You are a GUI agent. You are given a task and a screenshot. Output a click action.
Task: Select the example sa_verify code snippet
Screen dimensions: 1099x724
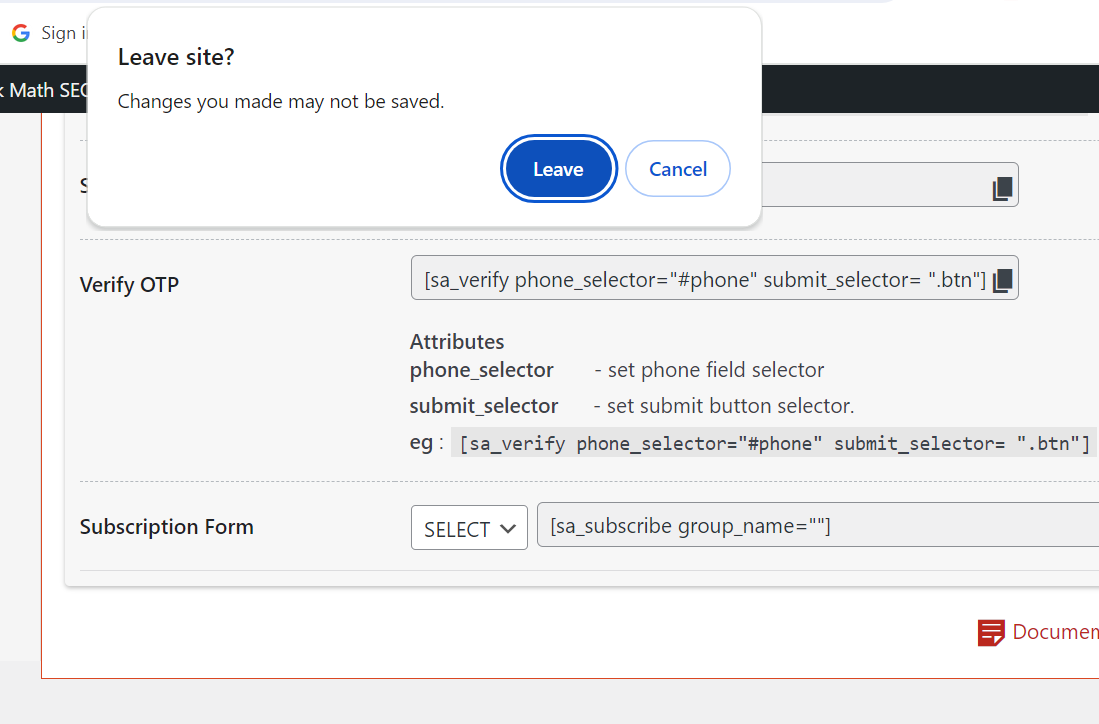[x=774, y=443]
